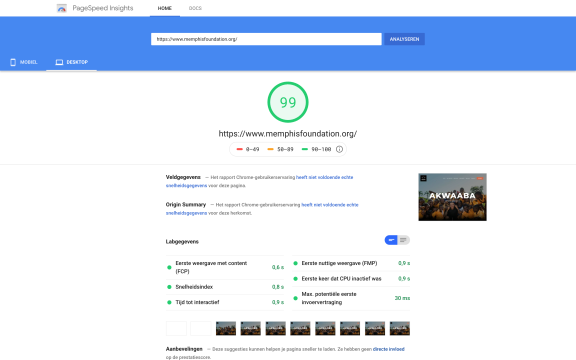Click the 0-49 red legend entry
Image resolution: width=576 pixels, height=360 pixels.
[248, 149]
